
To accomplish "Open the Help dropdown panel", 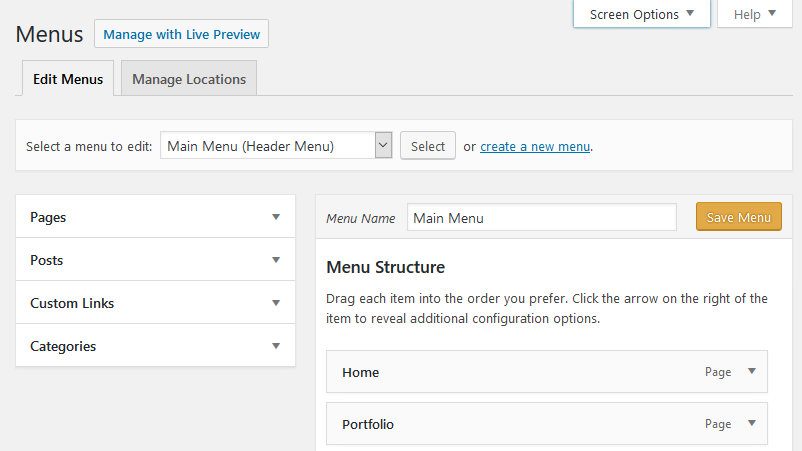I will coord(754,14).
